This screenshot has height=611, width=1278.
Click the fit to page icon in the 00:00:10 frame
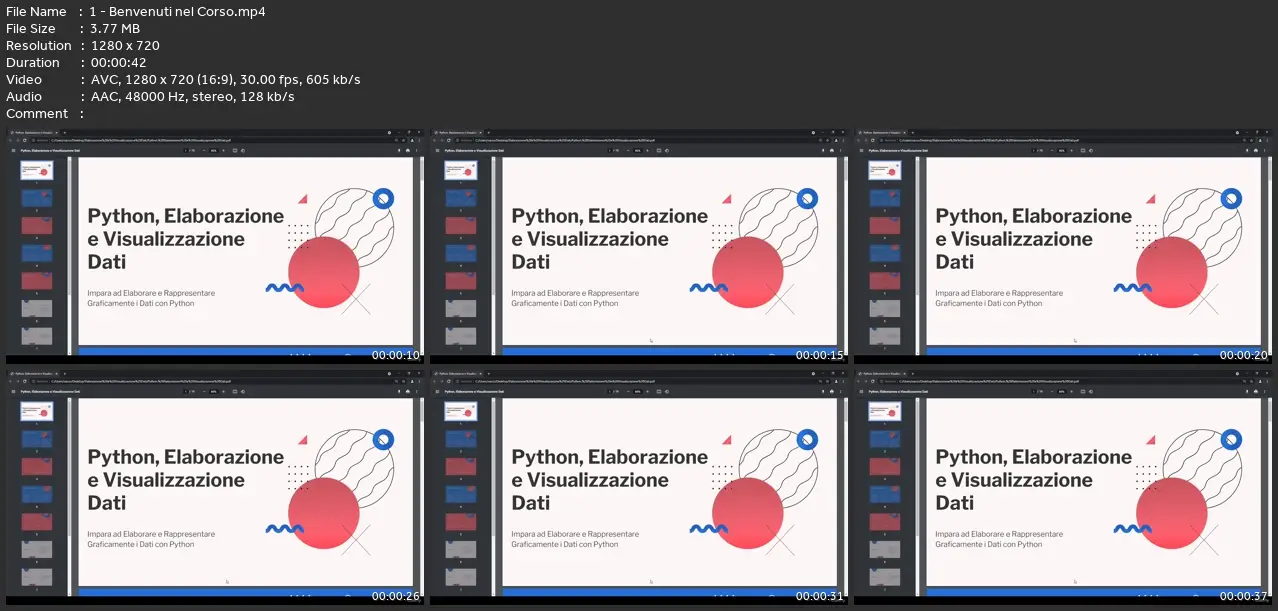tap(234, 151)
